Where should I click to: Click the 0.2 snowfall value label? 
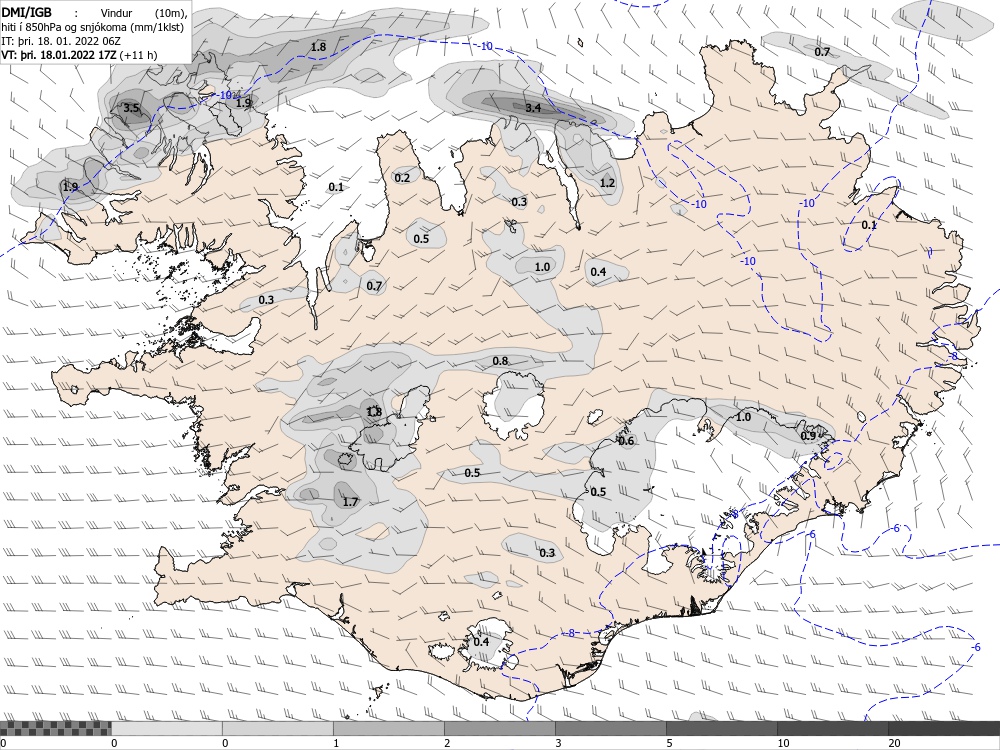point(402,178)
